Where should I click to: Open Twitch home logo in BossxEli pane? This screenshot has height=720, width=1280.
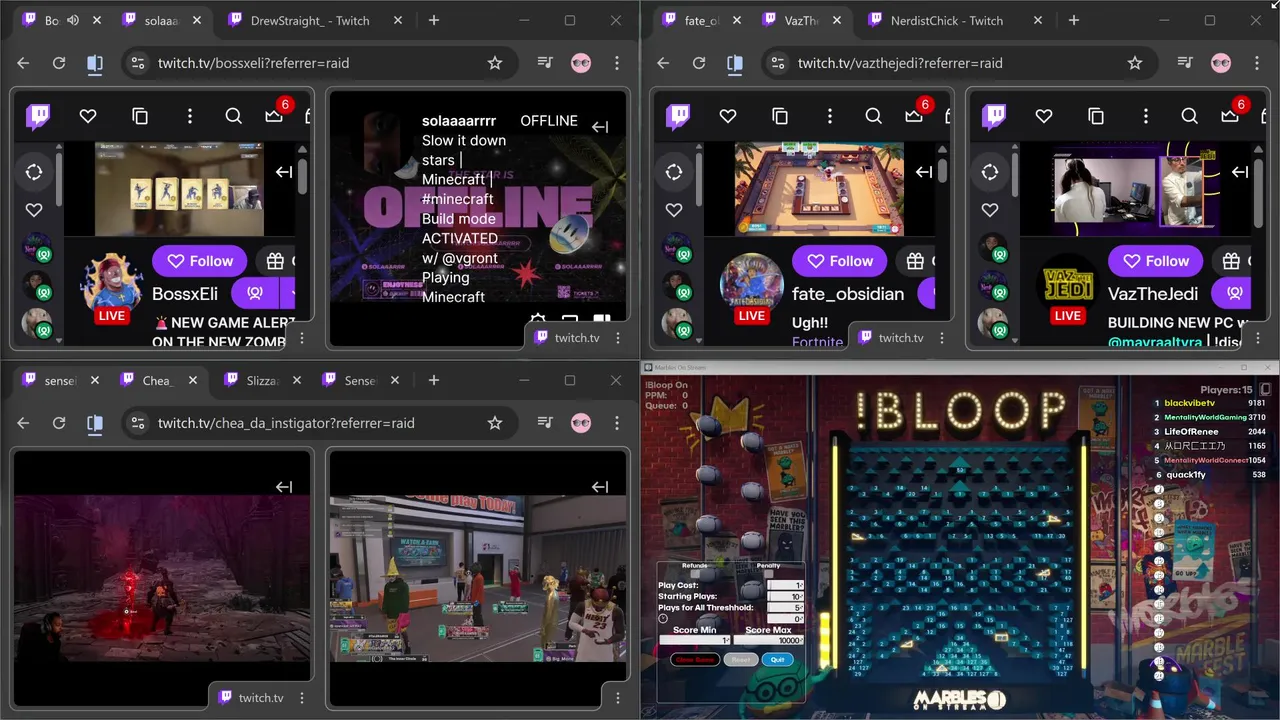(38, 116)
